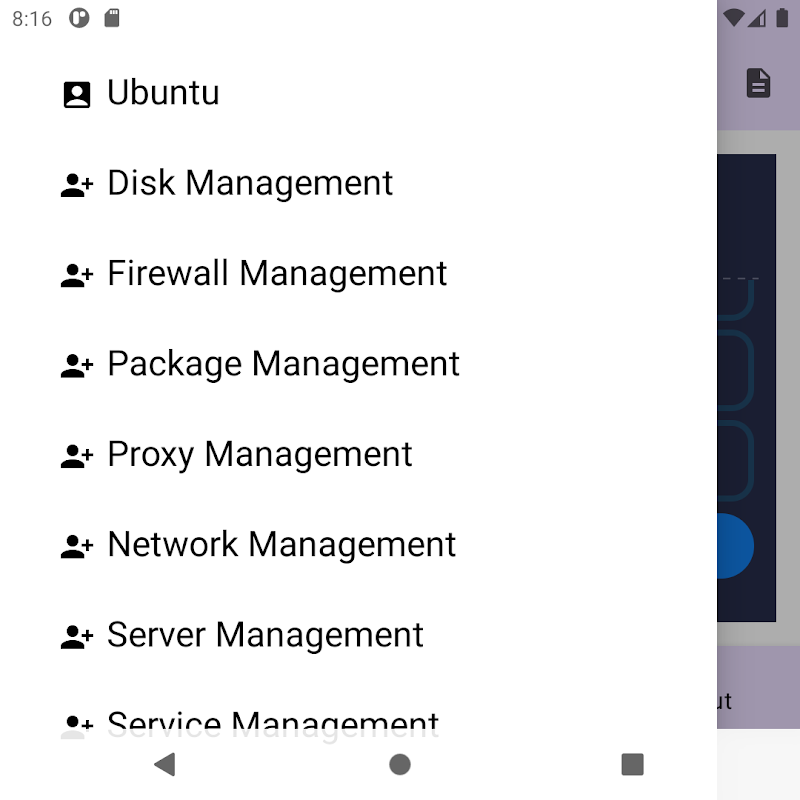800x800 pixels.
Task: Open Proxy Management
Action: click(x=259, y=454)
